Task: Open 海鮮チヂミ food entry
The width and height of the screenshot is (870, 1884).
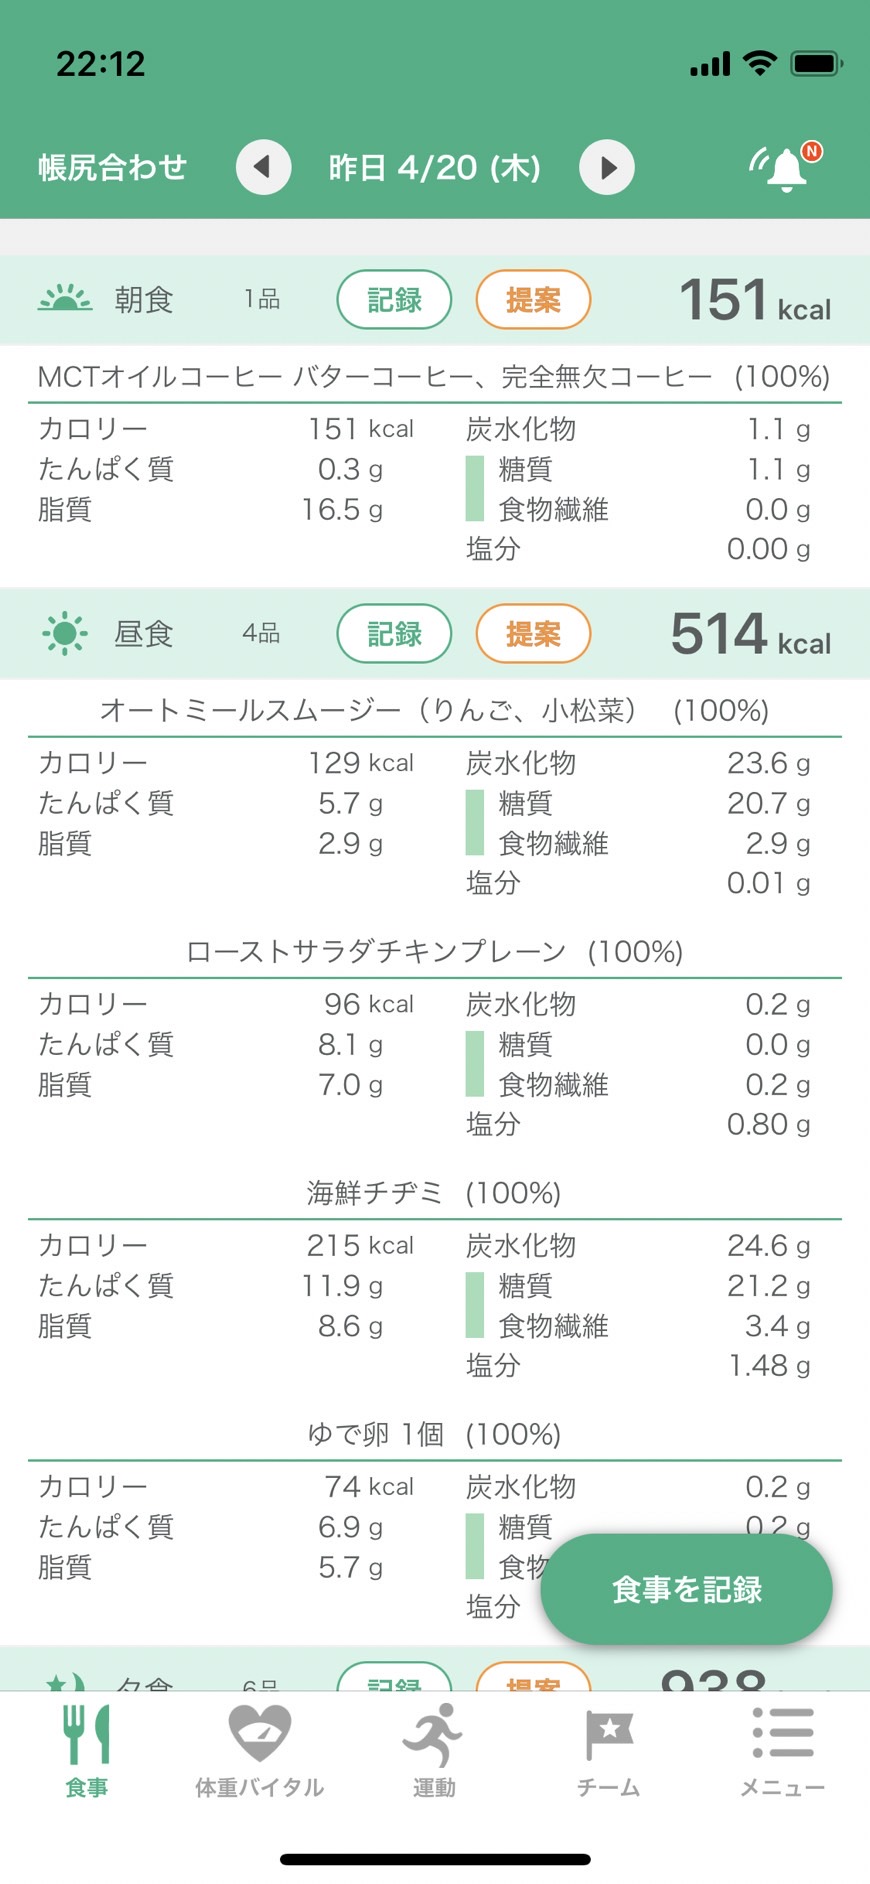Action: tap(434, 1193)
